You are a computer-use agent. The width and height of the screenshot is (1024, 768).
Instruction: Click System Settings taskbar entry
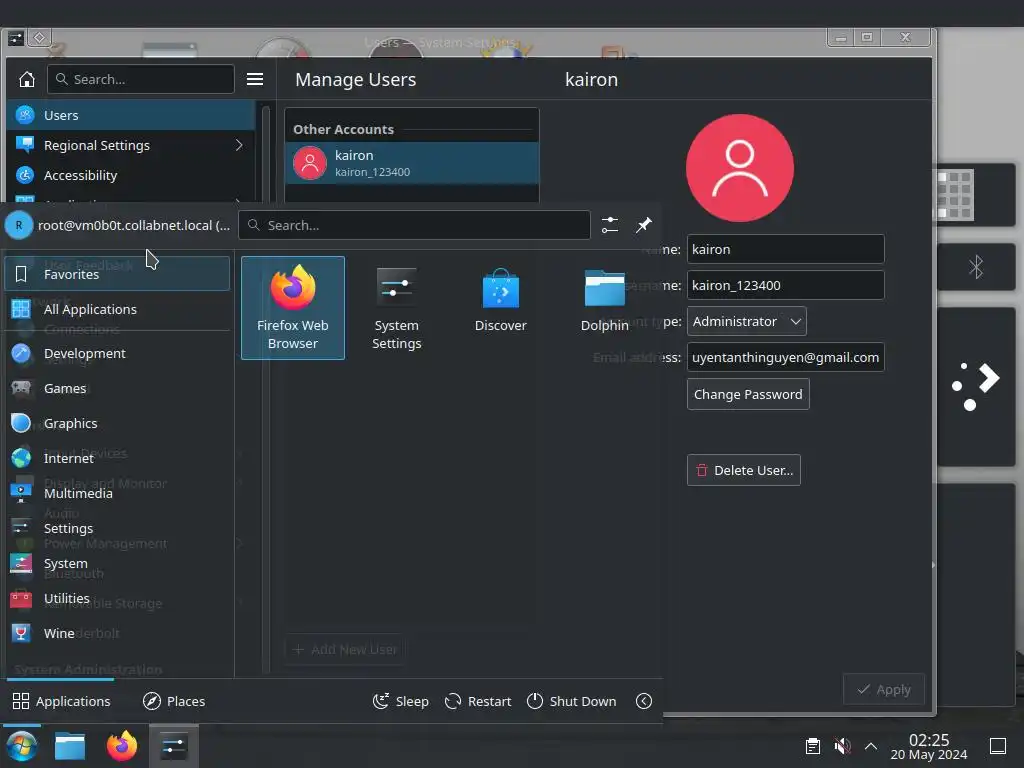(x=174, y=746)
